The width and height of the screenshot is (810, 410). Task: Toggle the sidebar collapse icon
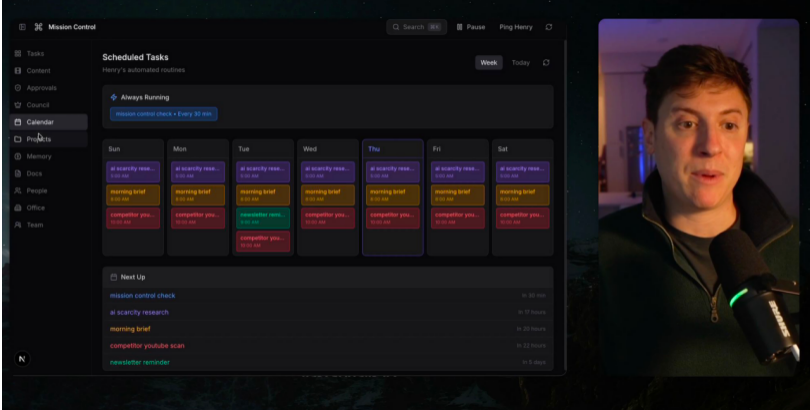point(22,27)
